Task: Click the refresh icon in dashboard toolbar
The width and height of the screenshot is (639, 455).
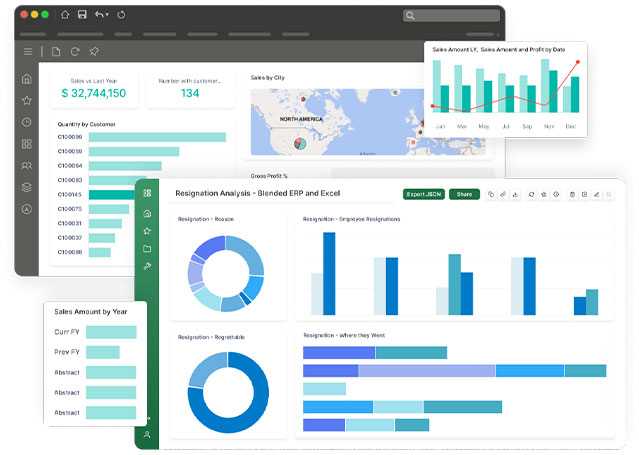Action: tap(75, 51)
